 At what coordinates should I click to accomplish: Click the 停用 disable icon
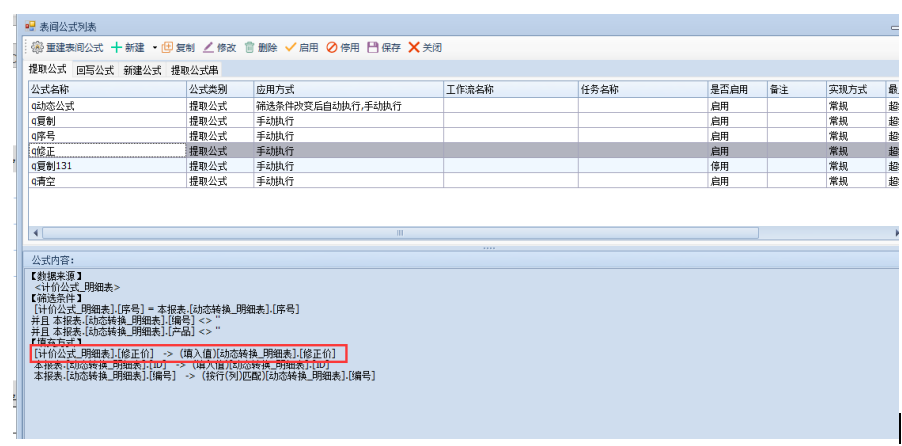pos(332,47)
